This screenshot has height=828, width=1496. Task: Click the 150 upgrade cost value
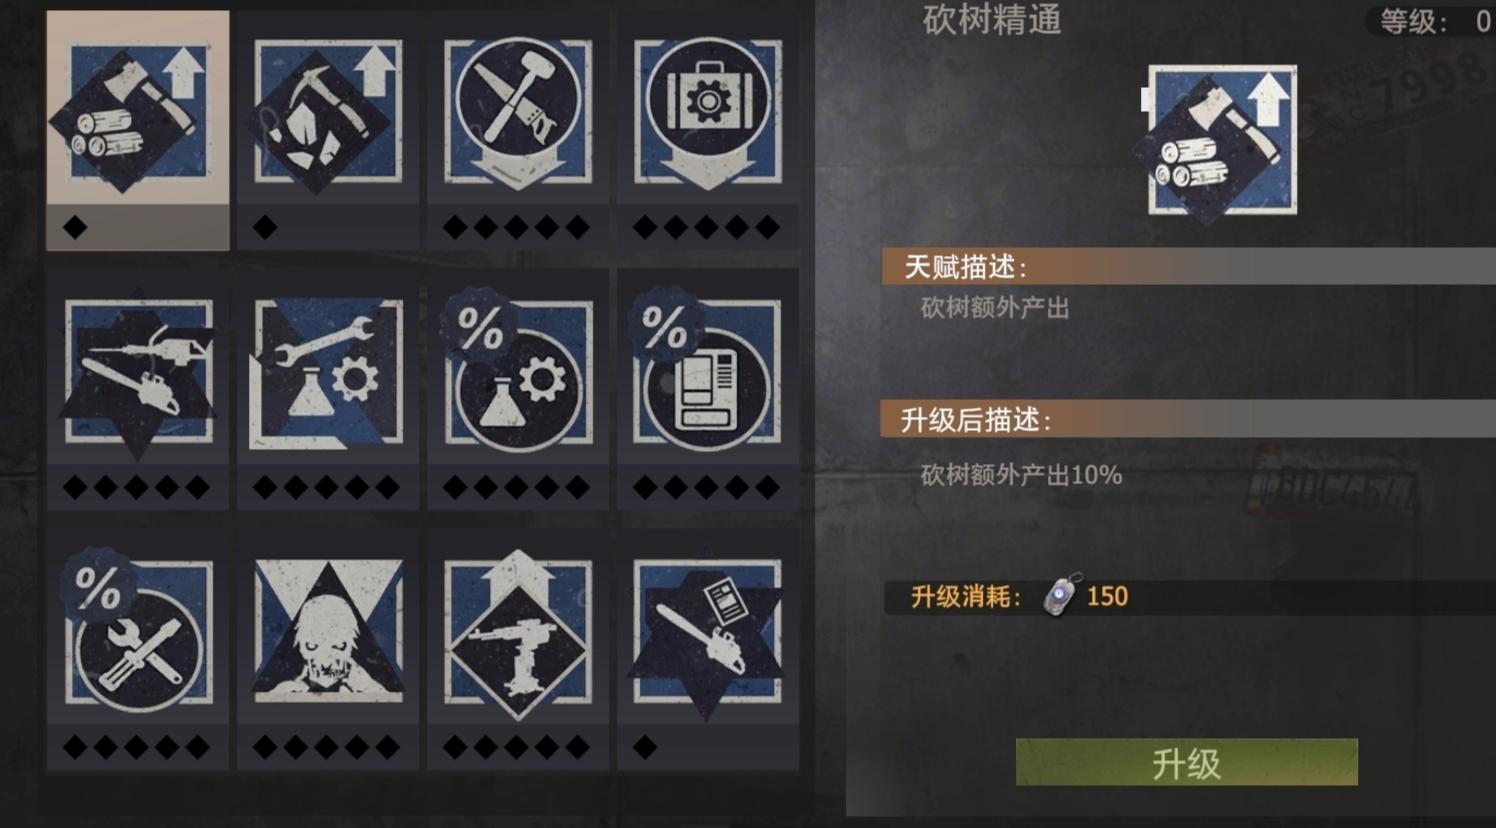pos(1107,597)
